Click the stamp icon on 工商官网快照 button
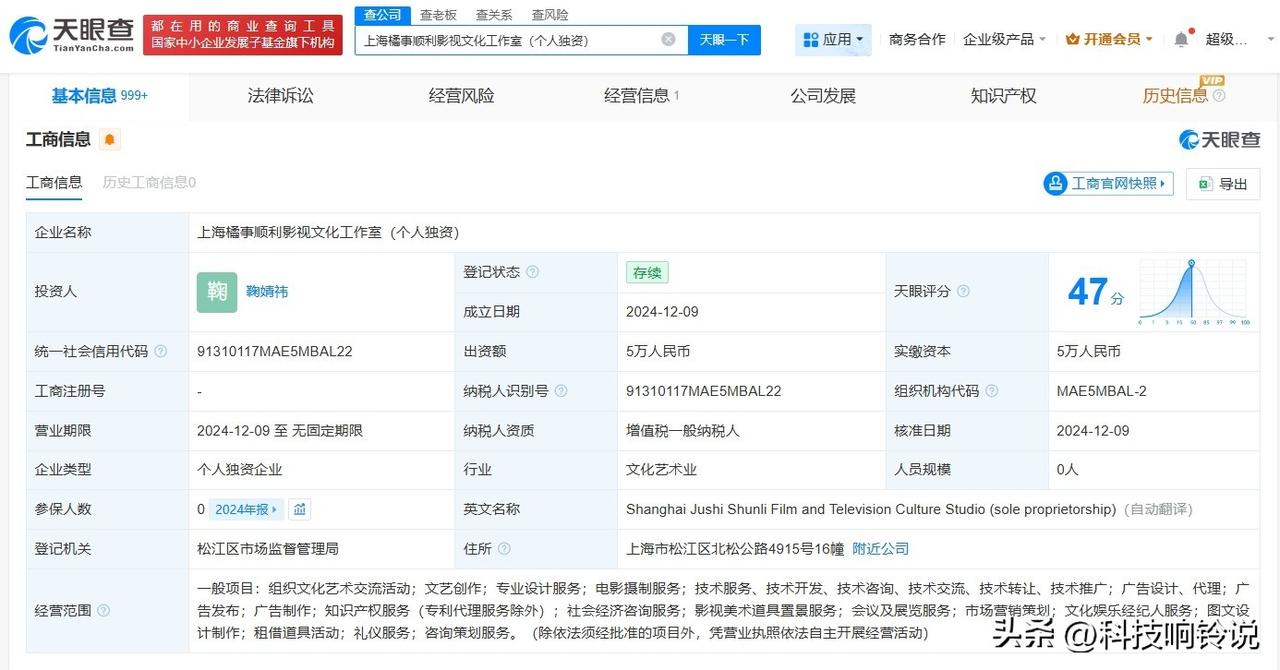The height and width of the screenshot is (670, 1280). (x=1057, y=183)
